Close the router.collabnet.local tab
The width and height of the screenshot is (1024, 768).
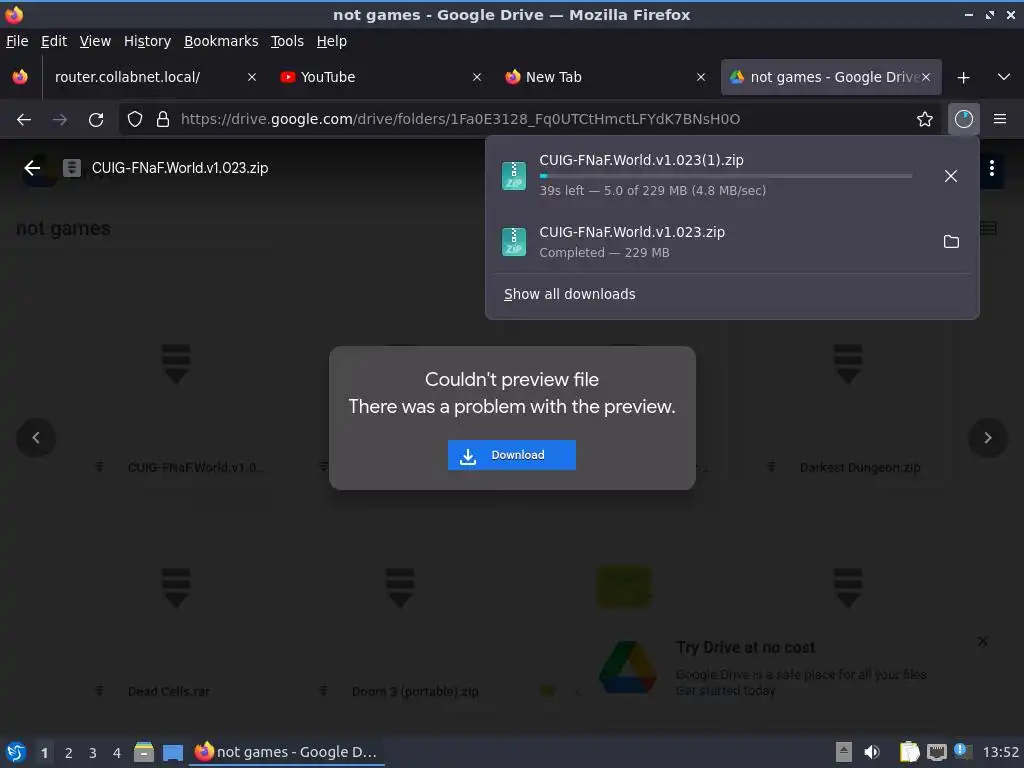coord(251,77)
